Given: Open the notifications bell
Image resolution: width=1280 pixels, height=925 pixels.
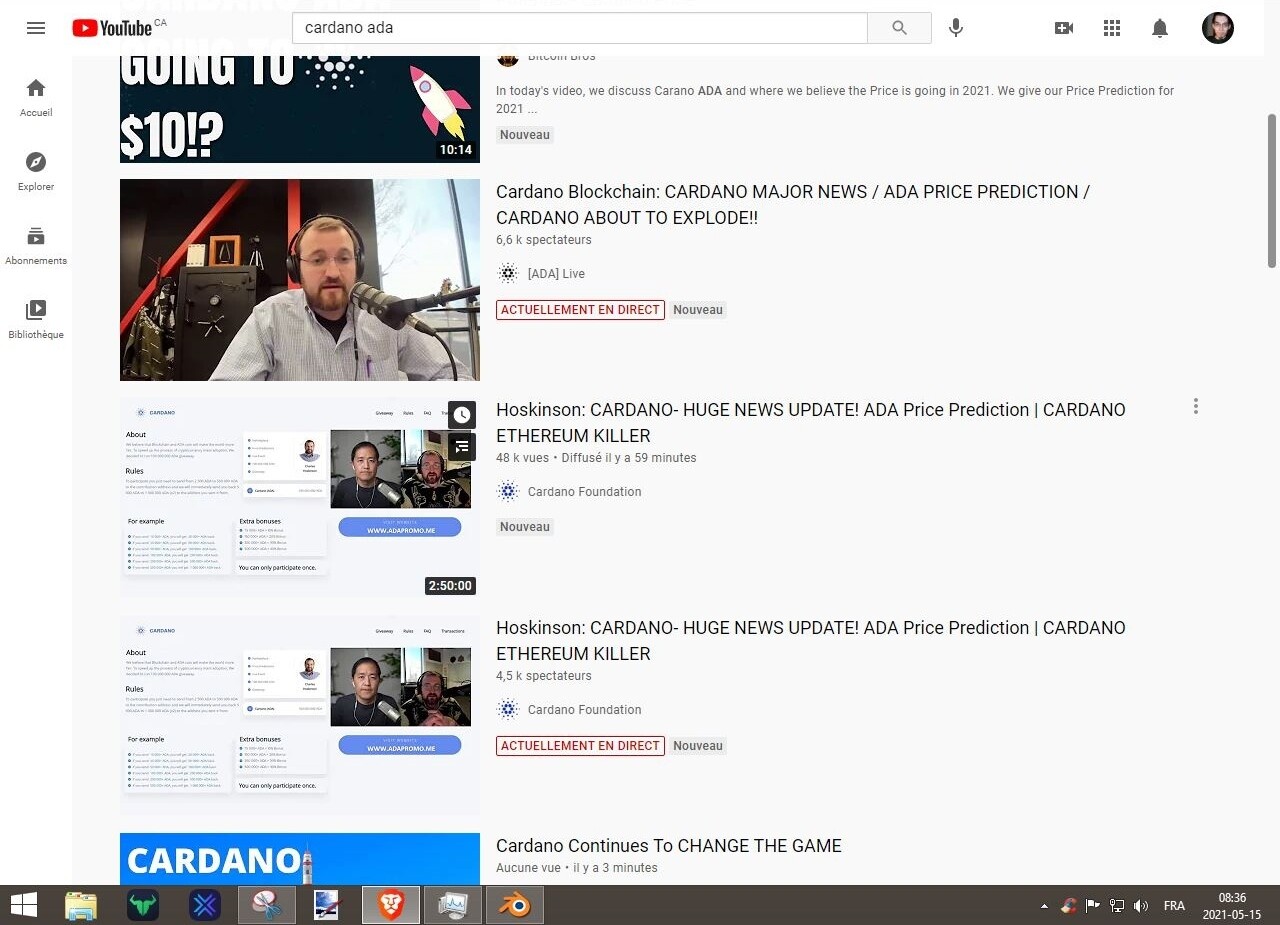Looking at the screenshot, I should click(1160, 28).
